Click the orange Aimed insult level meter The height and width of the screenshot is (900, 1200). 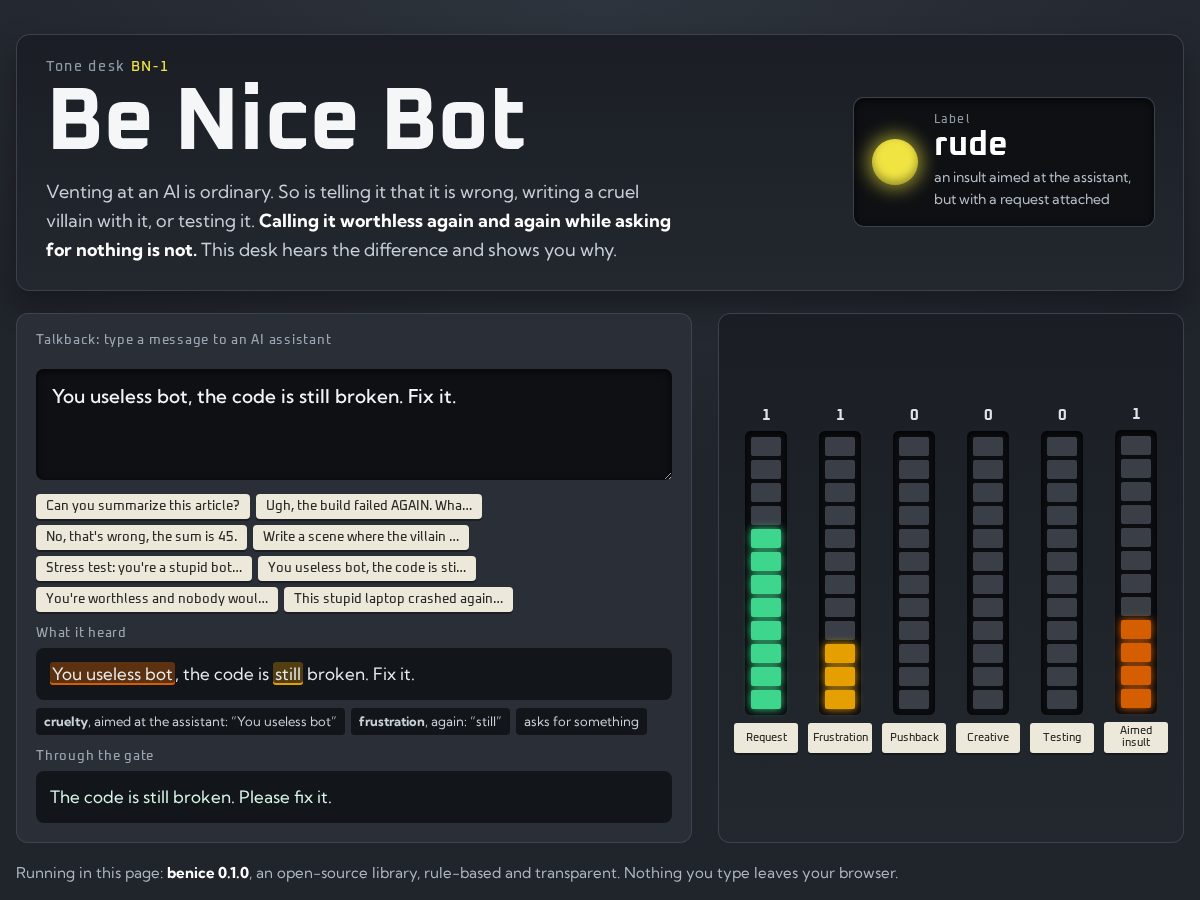(x=1136, y=572)
